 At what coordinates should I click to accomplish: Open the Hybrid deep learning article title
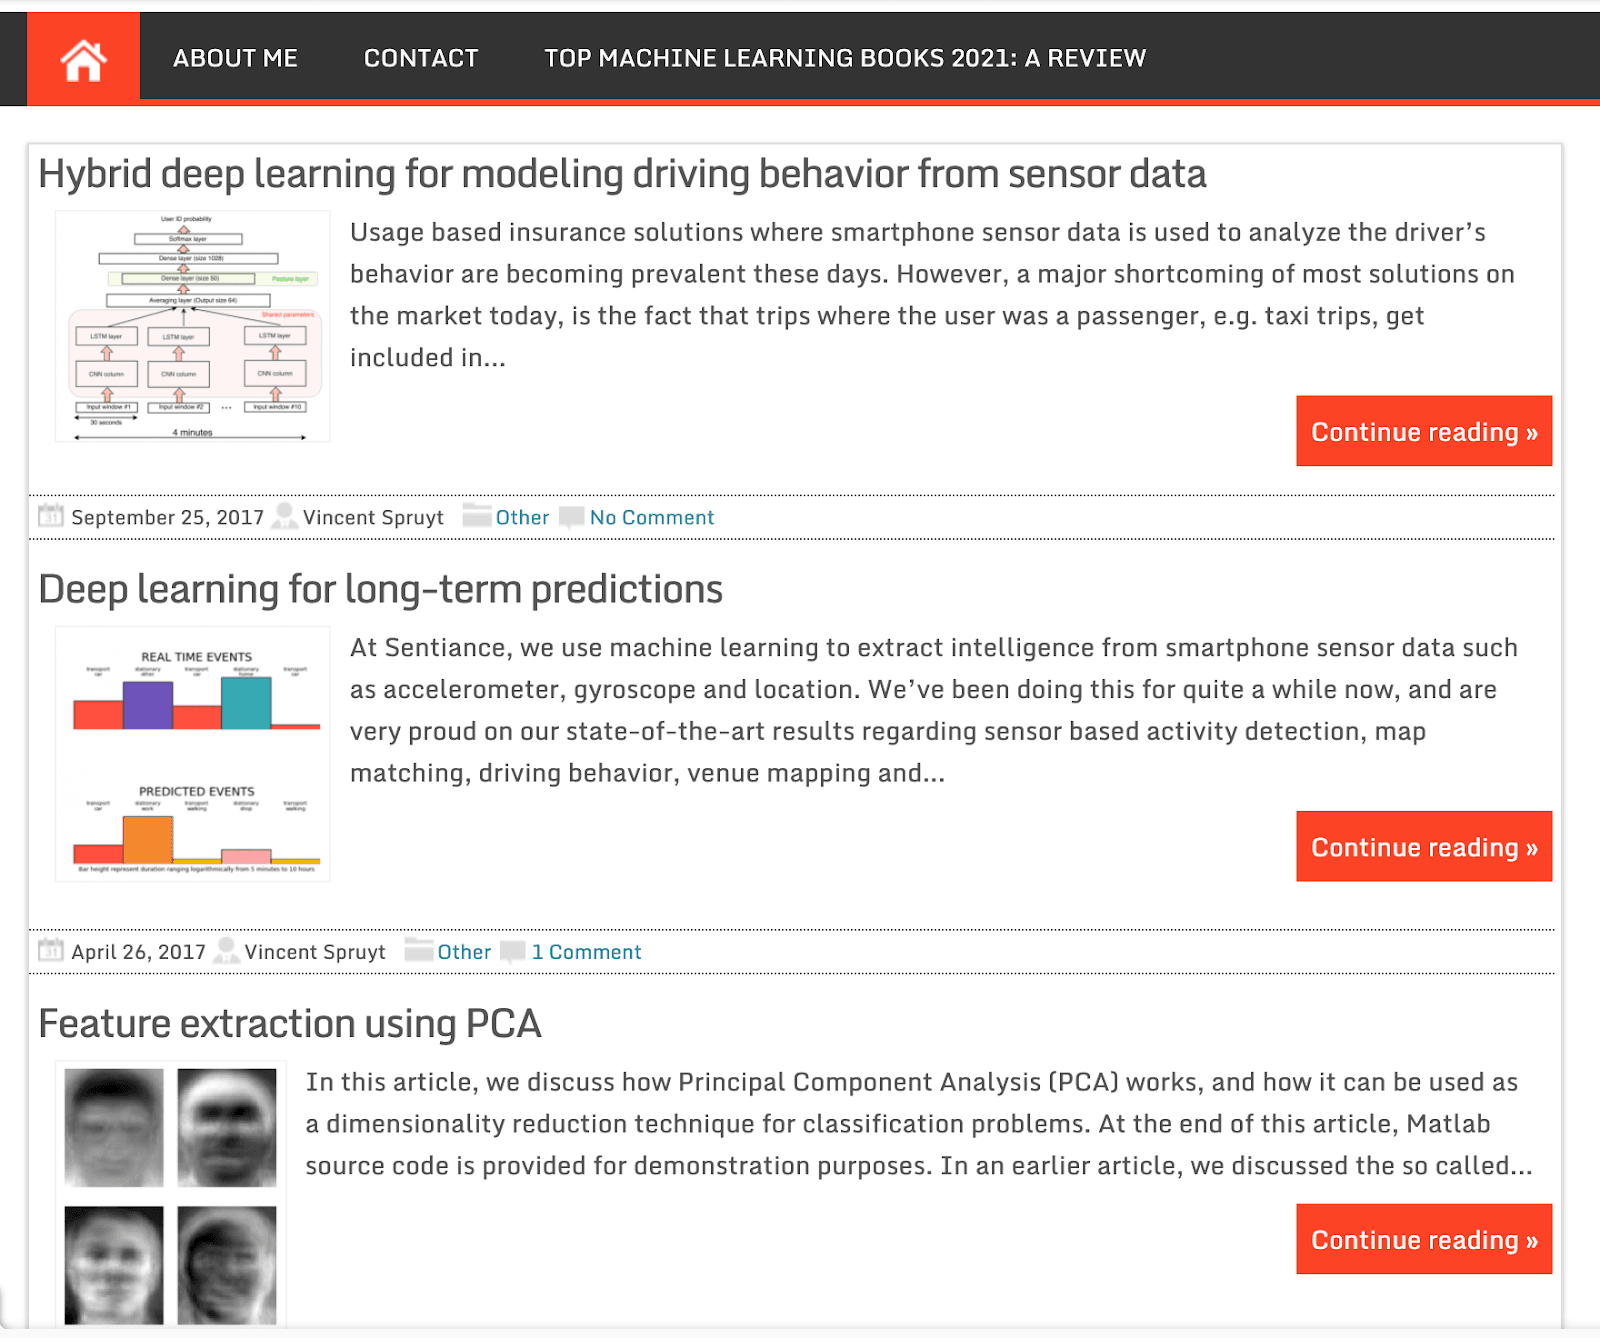pos(622,174)
